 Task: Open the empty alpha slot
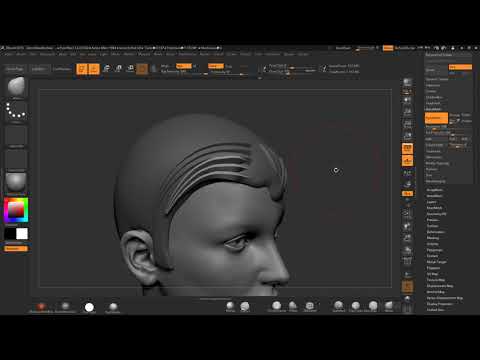coord(16,135)
